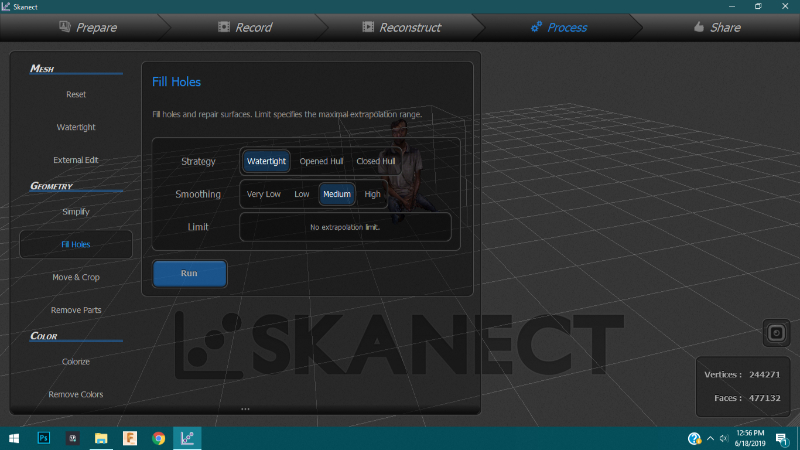Image resolution: width=800 pixels, height=450 pixels.
Task: Open the Prepare tab
Action: [88, 28]
